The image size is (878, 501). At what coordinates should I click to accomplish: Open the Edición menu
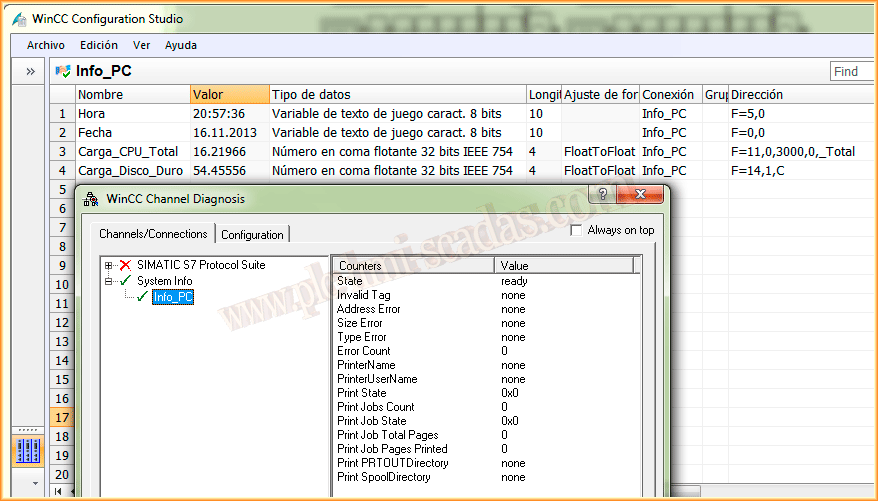click(x=99, y=45)
